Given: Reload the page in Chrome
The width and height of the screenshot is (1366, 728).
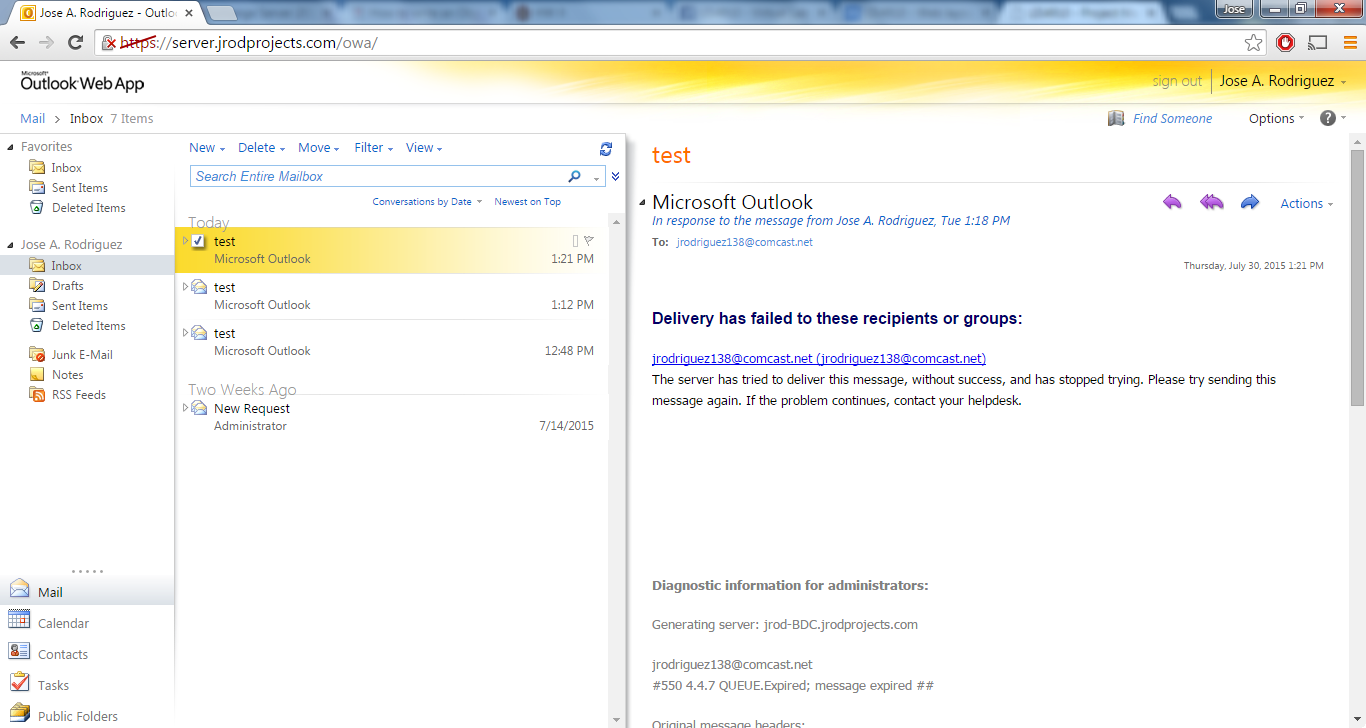Looking at the screenshot, I should point(75,43).
